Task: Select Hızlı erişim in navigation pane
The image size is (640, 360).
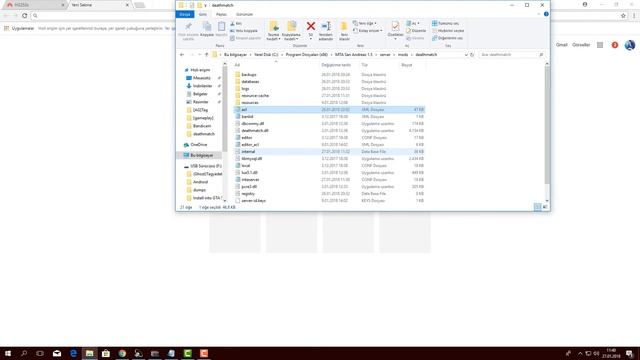Action: click(x=200, y=70)
